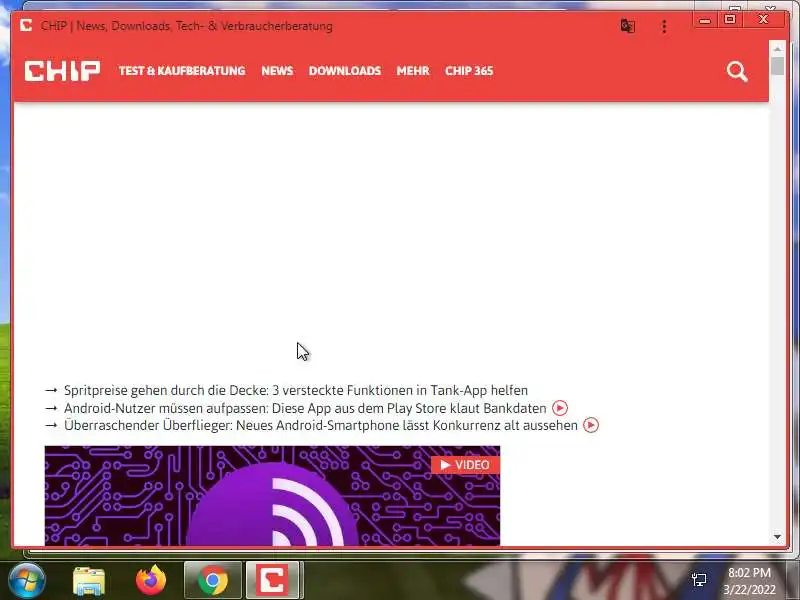The image size is (800, 600).
Task: Open File Explorer from the taskbar
Action: coord(89,581)
